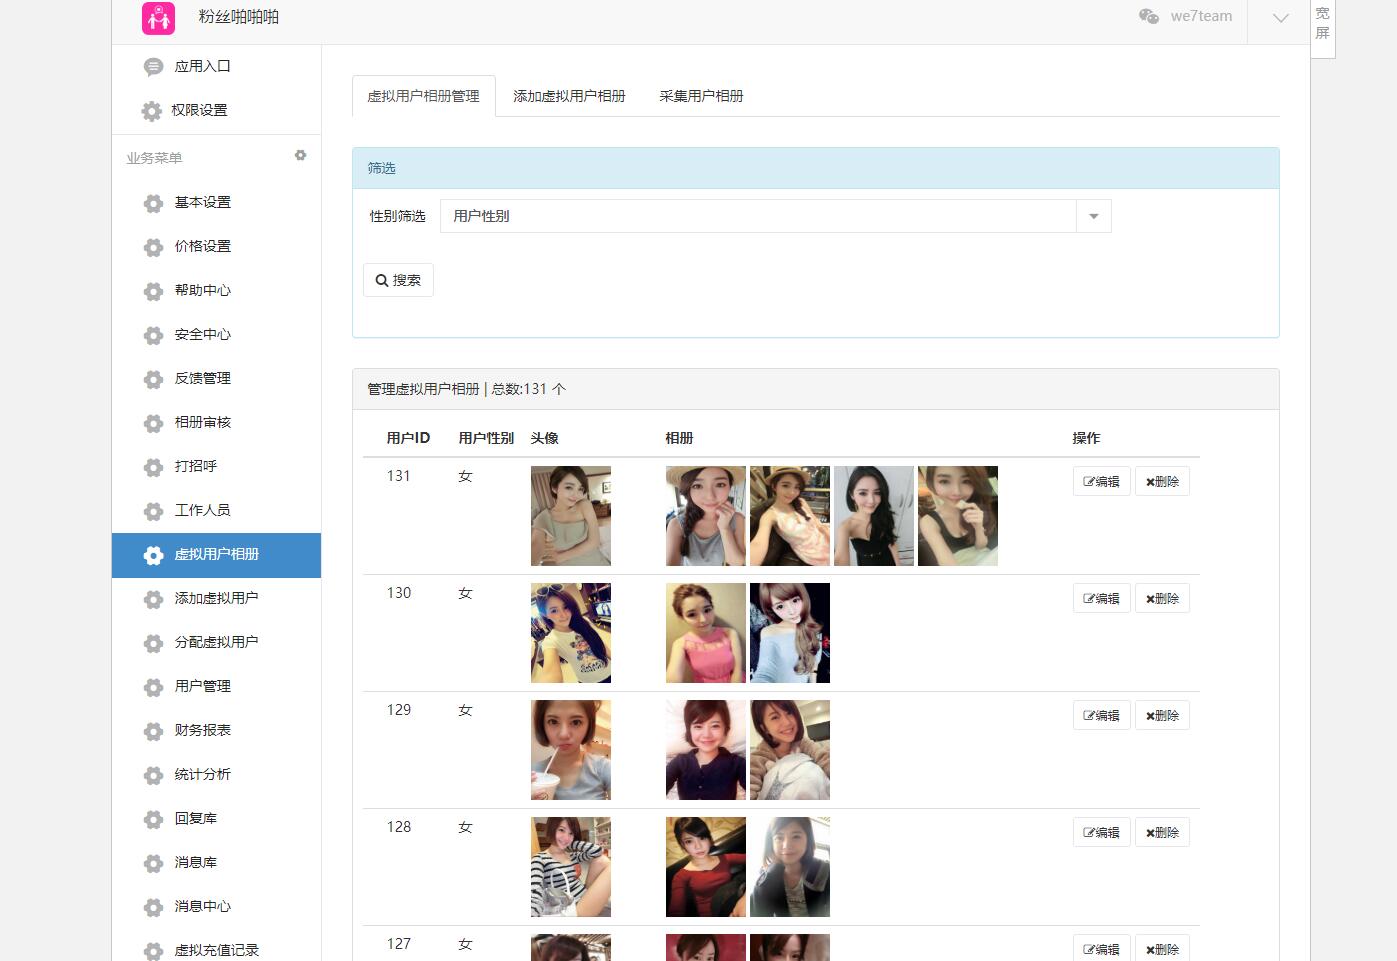Toggle the 宽屏 widescreen mode

pos(1322,24)
